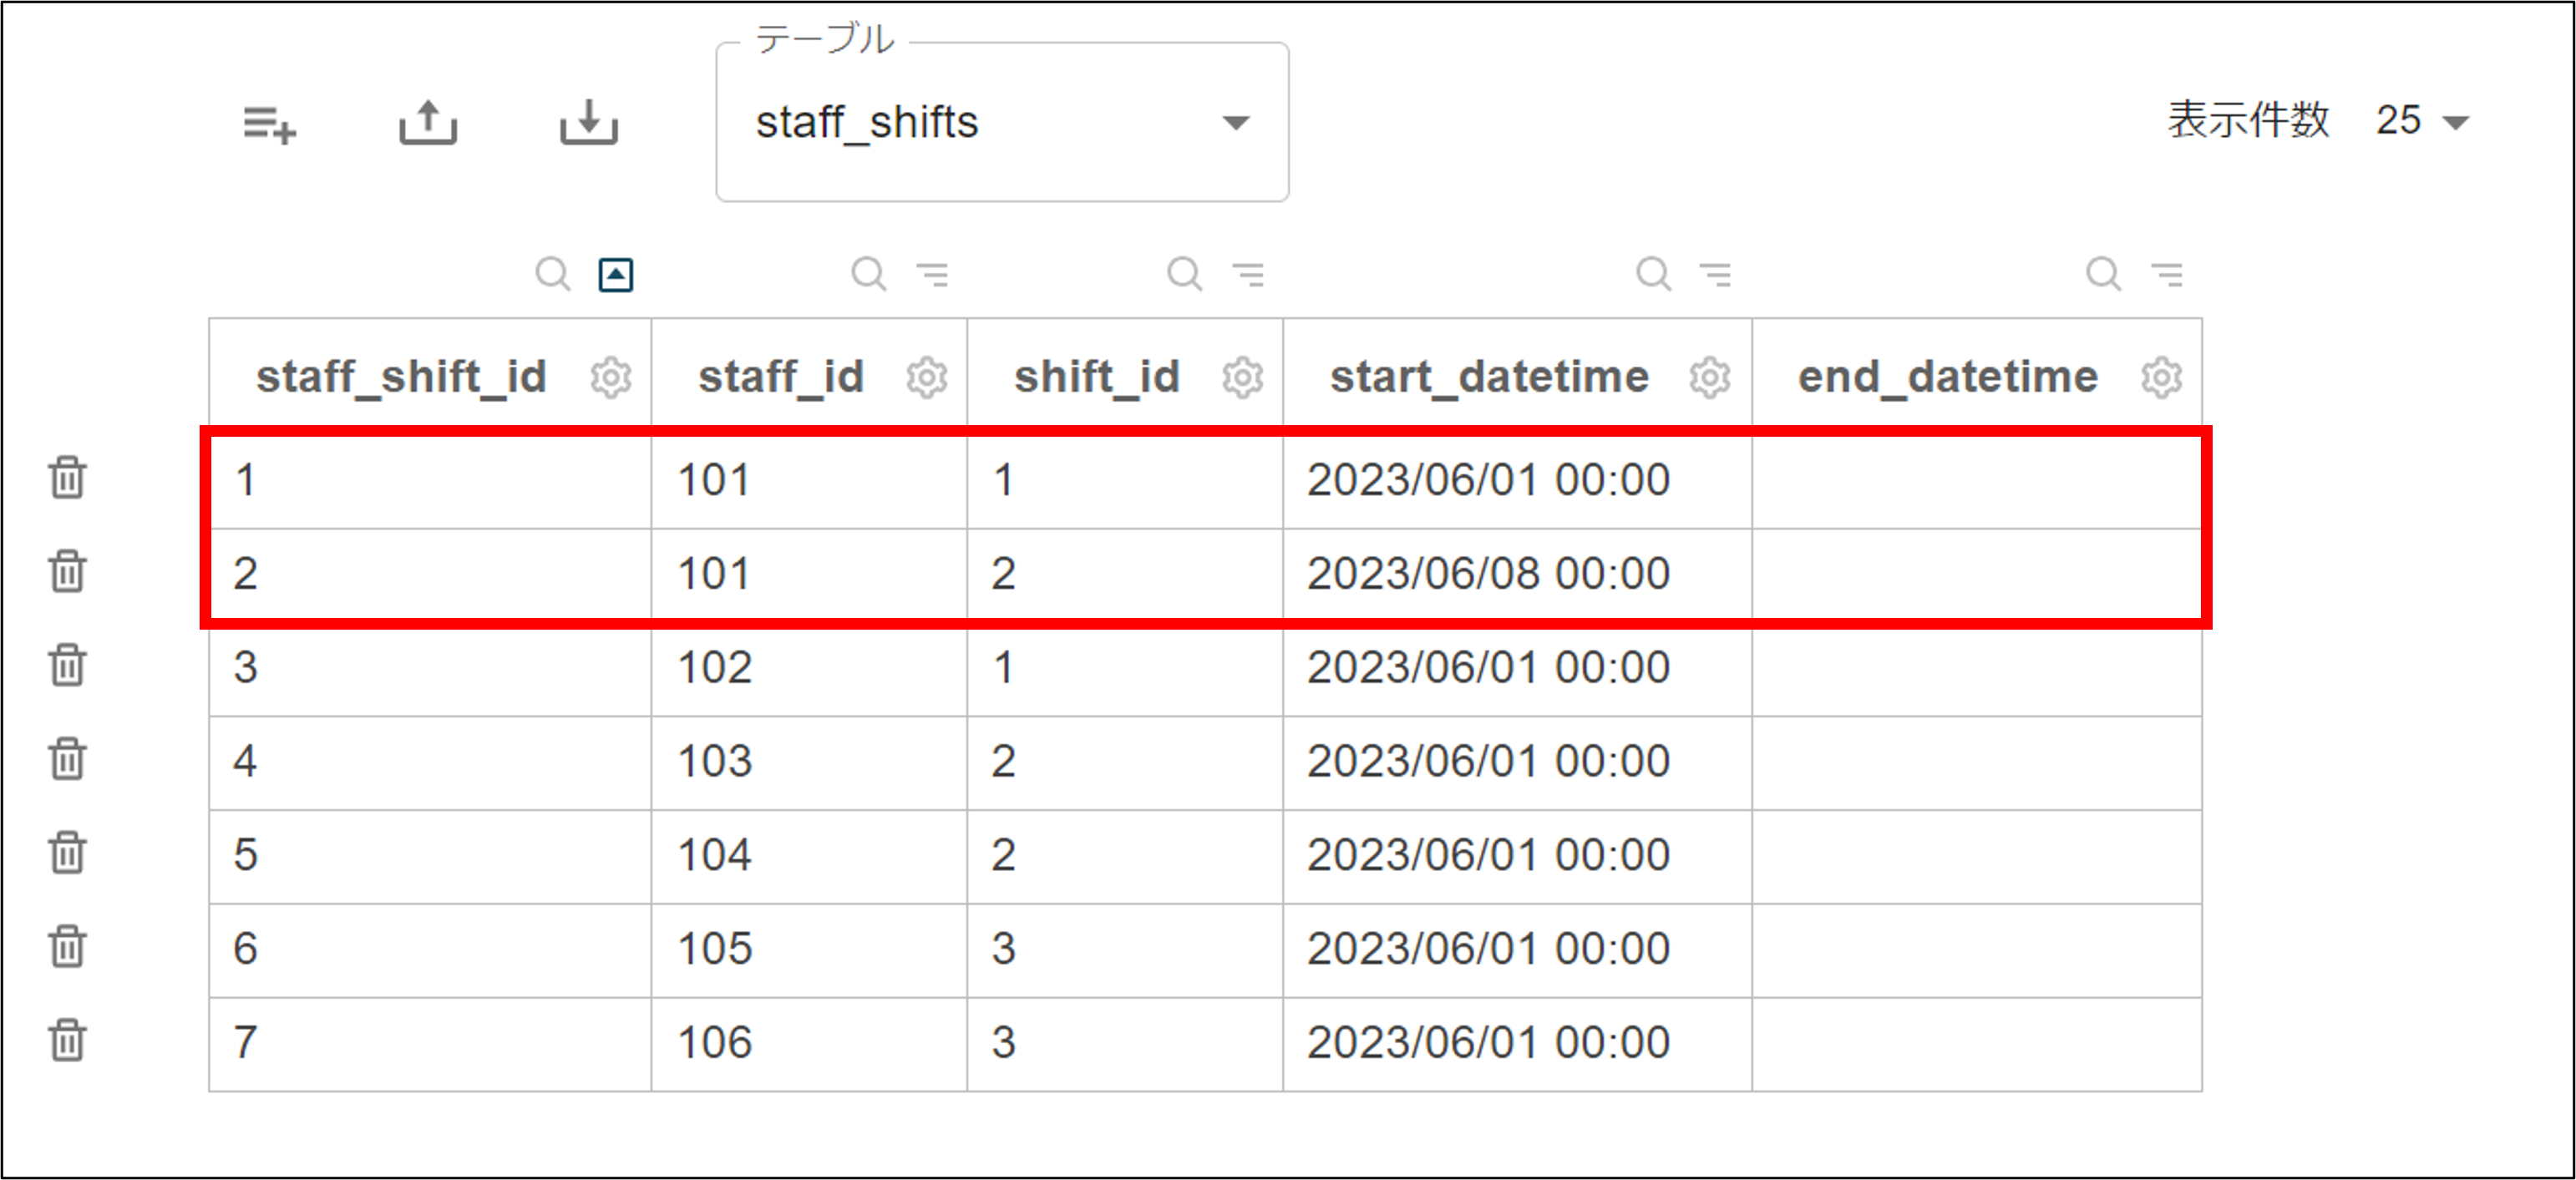This screenshot has width=2576, height=1180.
Task: Select staff_id cell 105
Action: pyautogui.click(x=809, y=951)
